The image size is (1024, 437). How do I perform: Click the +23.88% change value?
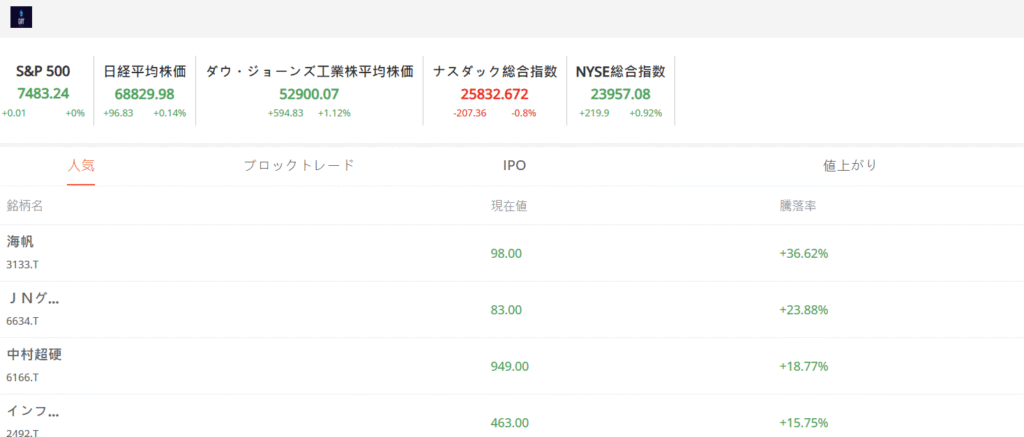(x=804, y=310)
